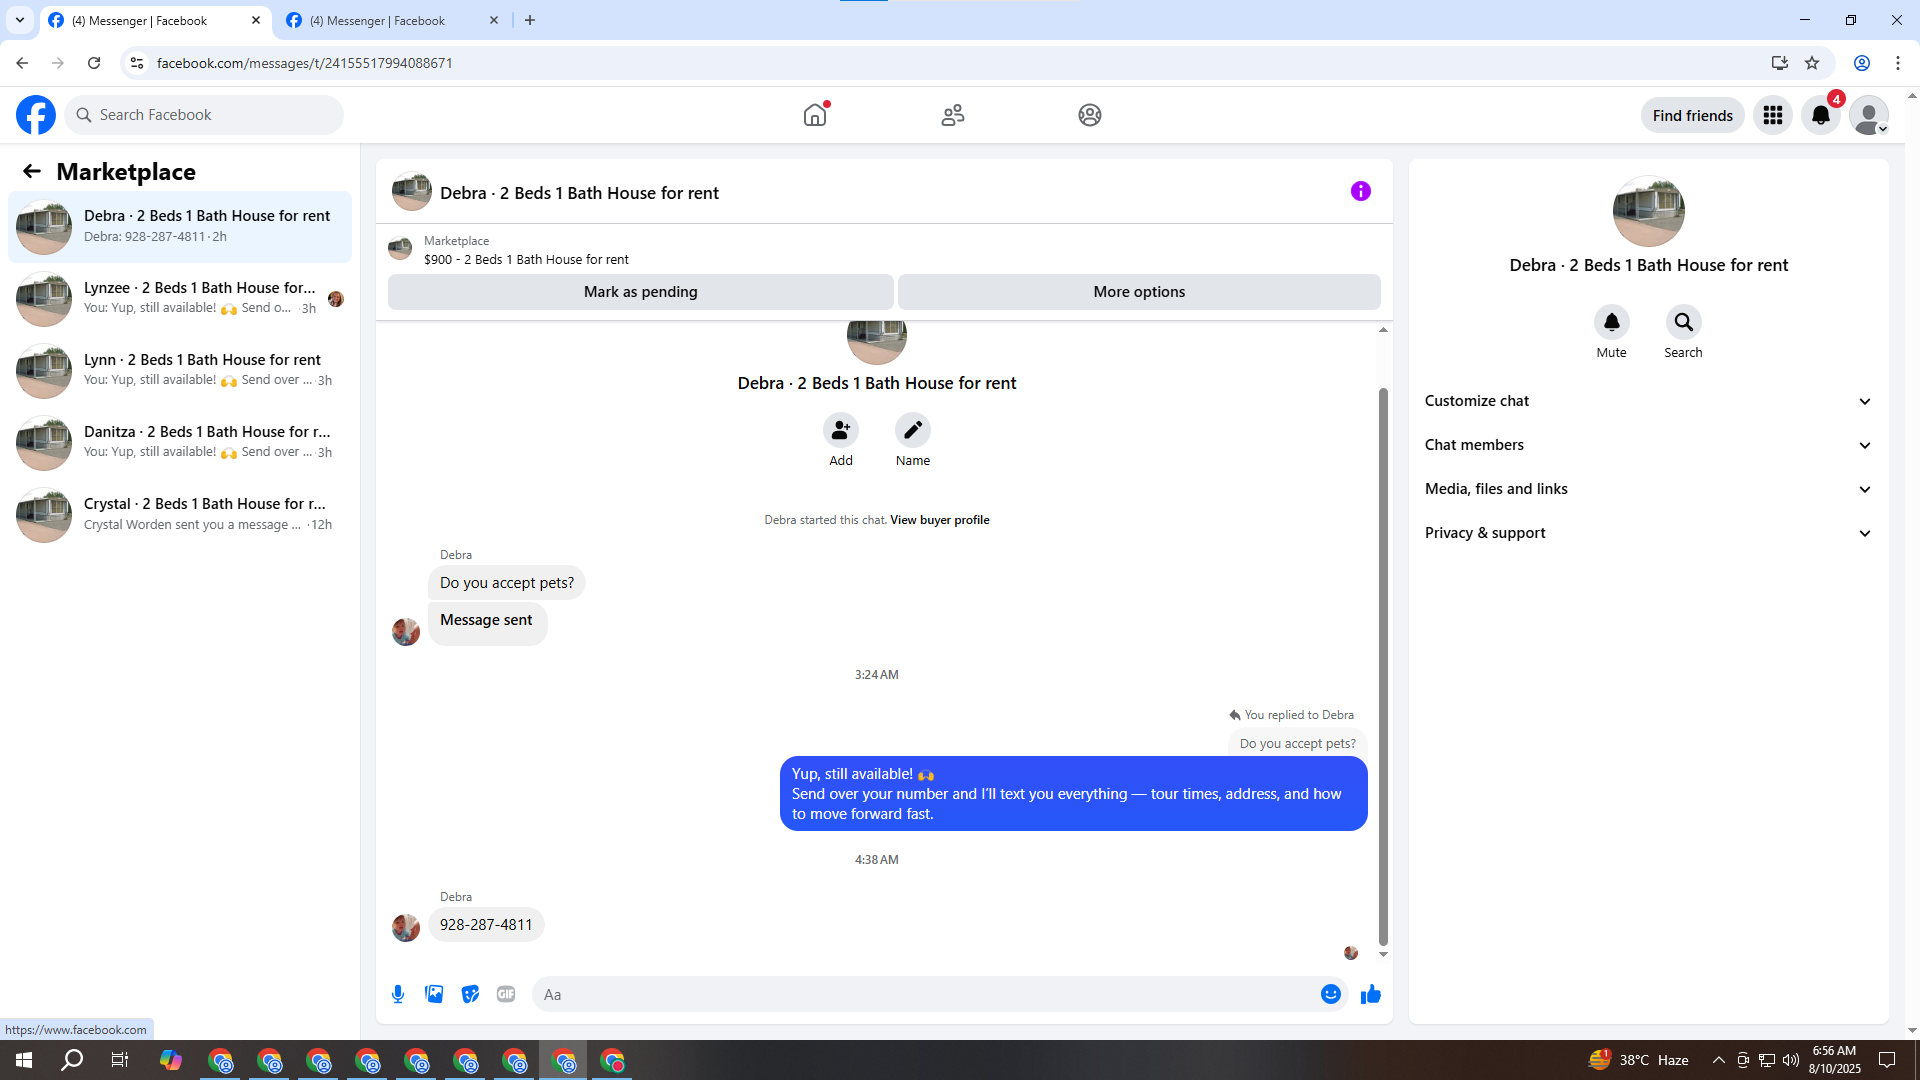Open the Facebook menu grid icon
Image resolution: width=1920 pixels, height=1080 pixels.
(x=1772, y=115)
